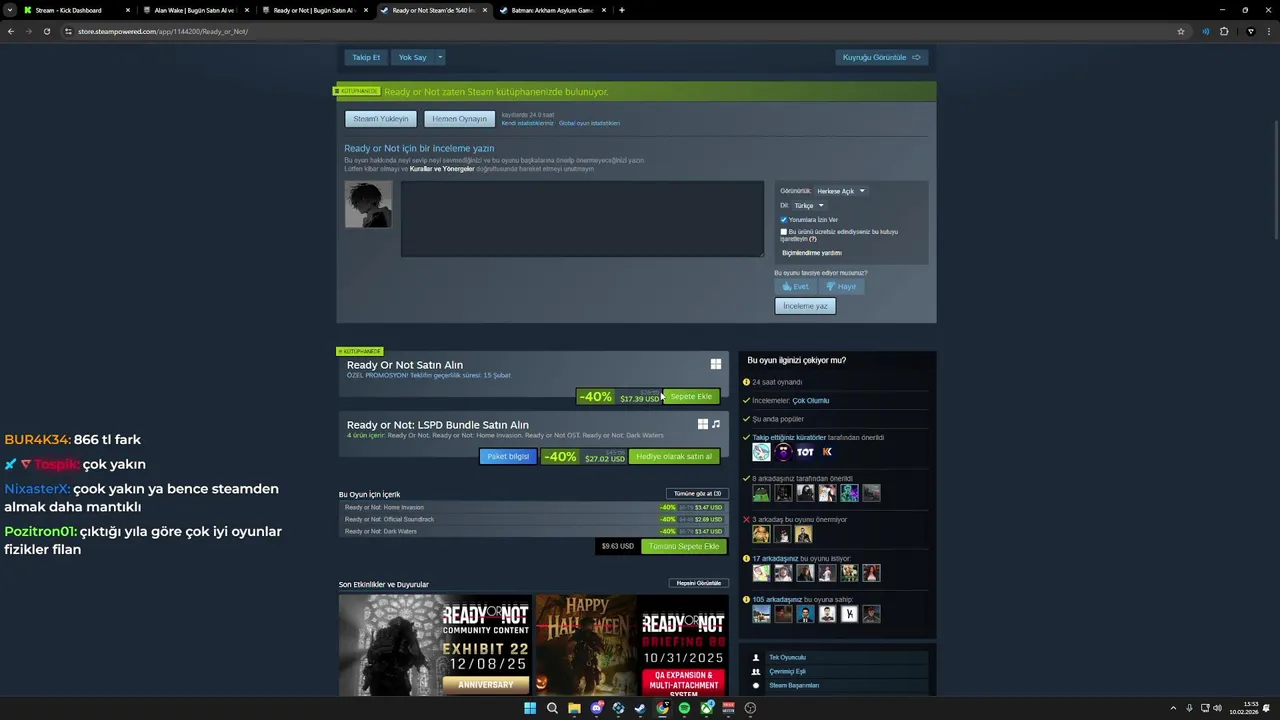Add Ready Or Not to cart with Sepete Ekle
1280x720 pixels.
pyautogui.click(x=691, y=397)
